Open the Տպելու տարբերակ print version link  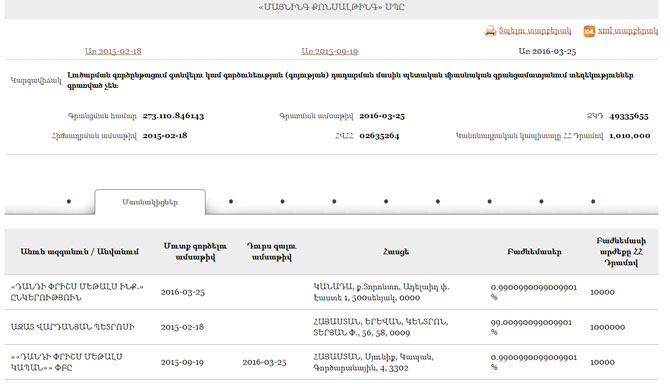point(535,31)
